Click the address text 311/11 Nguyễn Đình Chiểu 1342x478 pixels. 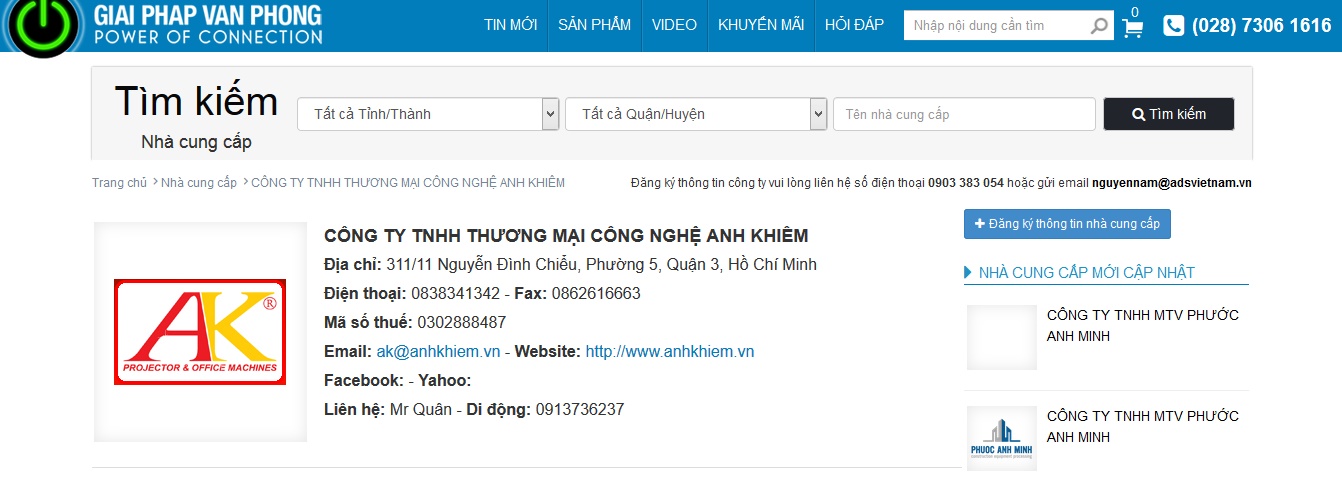[482, 265]
